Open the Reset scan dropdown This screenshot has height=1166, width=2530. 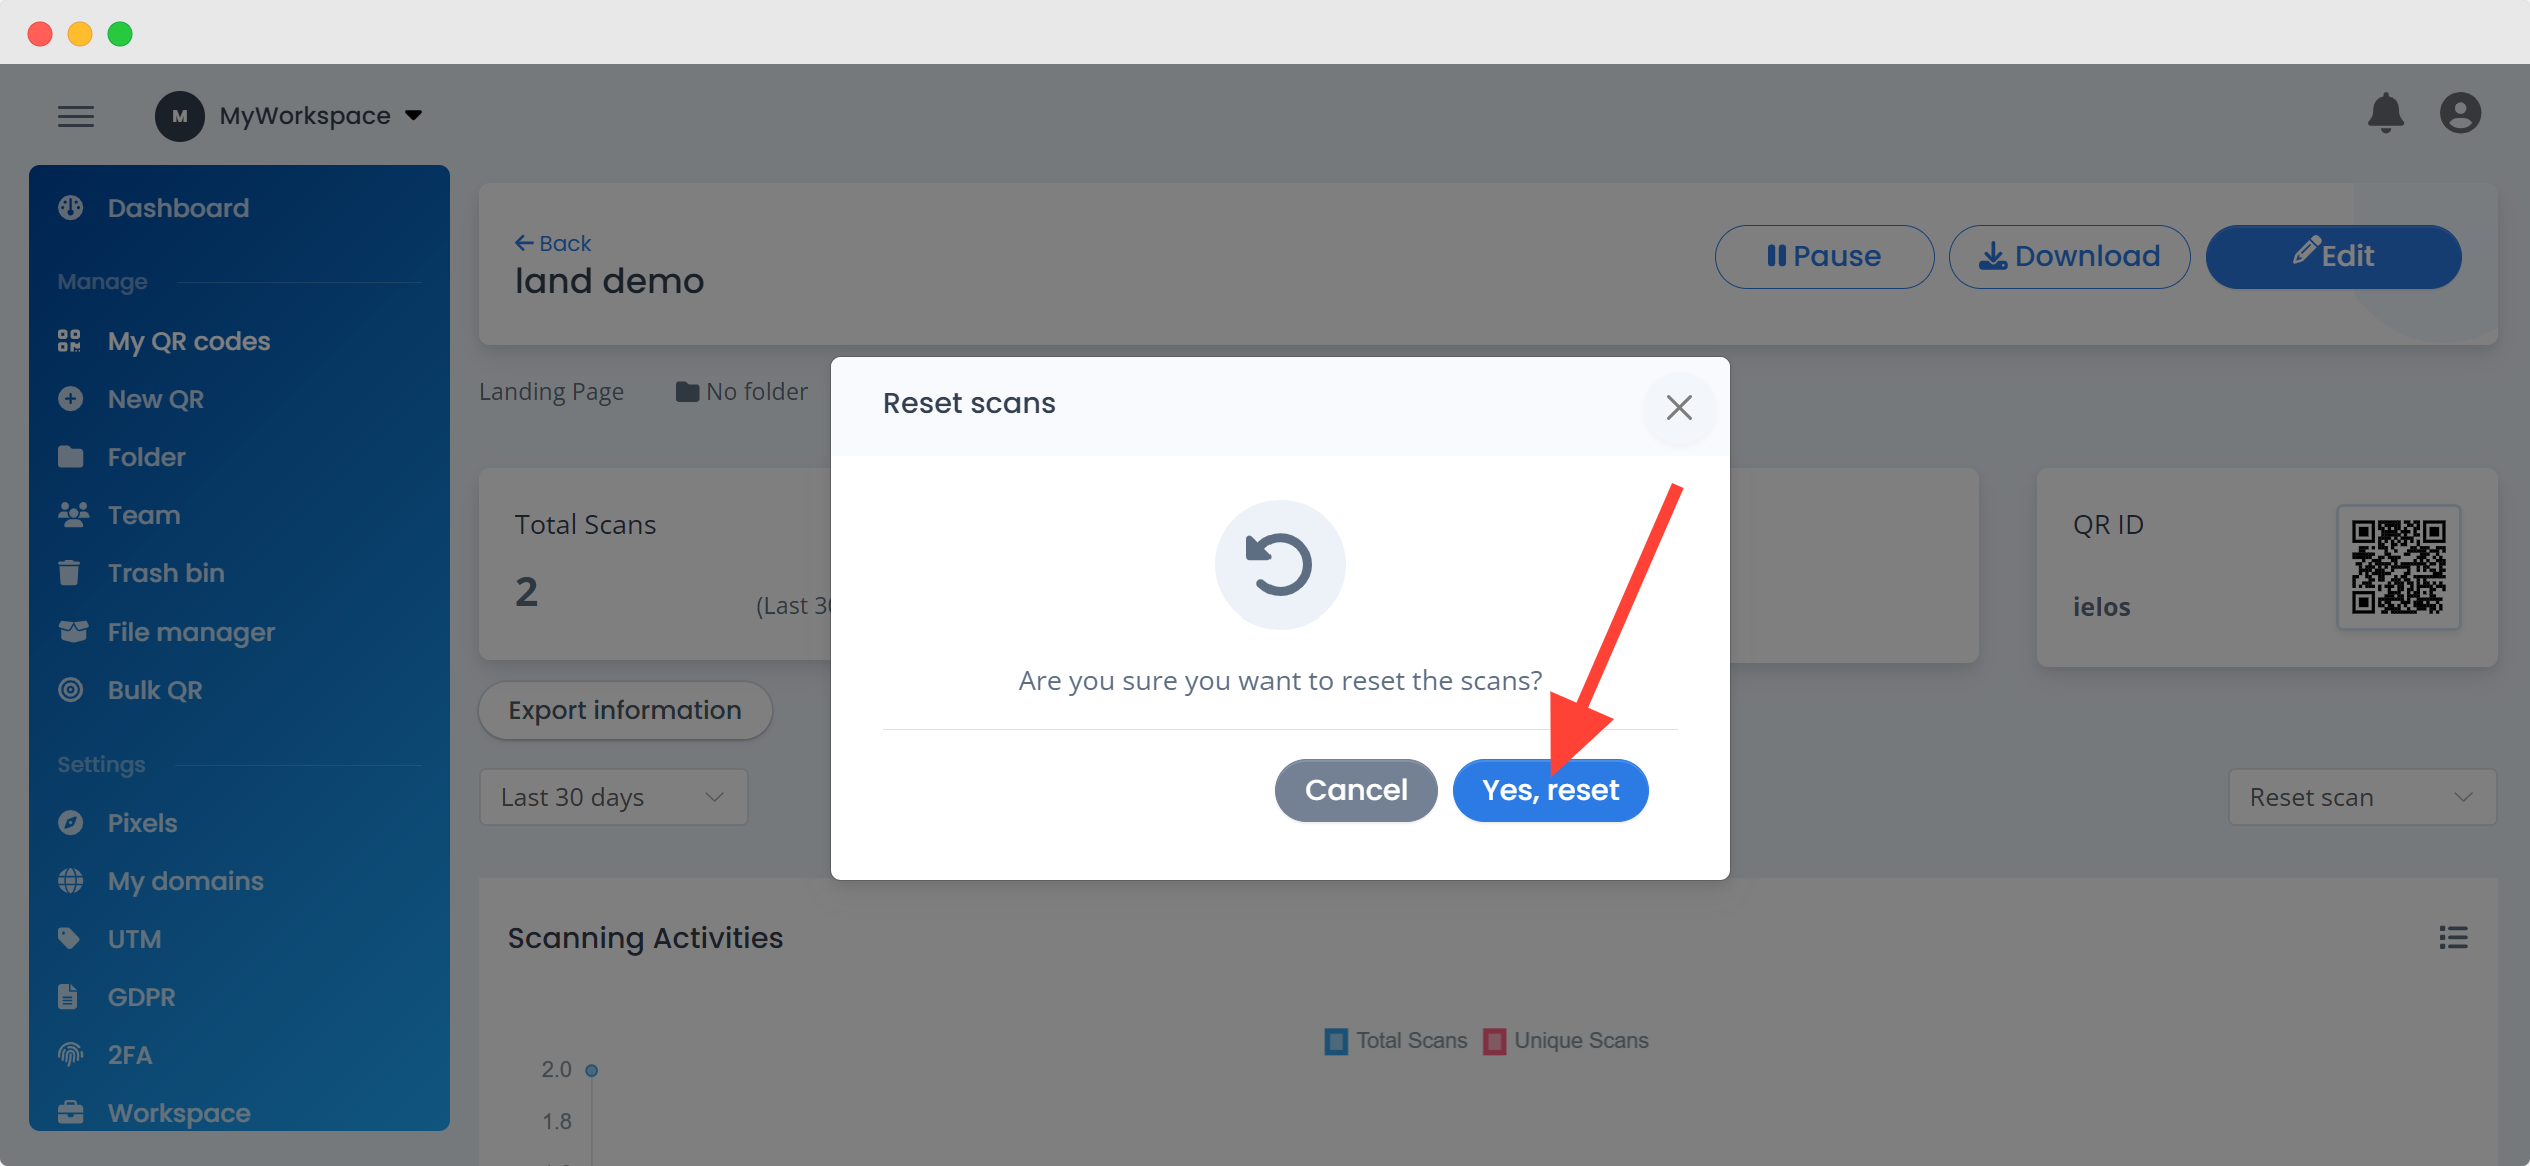coord(2361,796)
